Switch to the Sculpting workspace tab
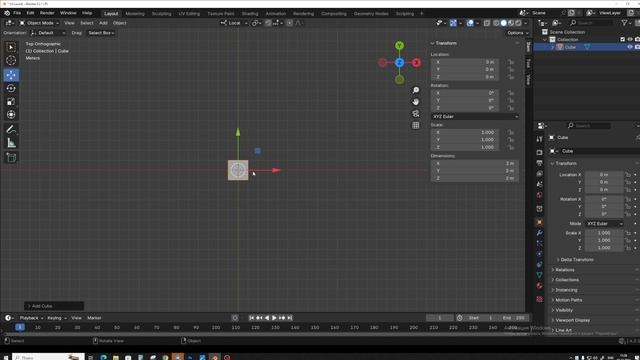The height and width of the screenshot is (360, 640). pos(162,13)
